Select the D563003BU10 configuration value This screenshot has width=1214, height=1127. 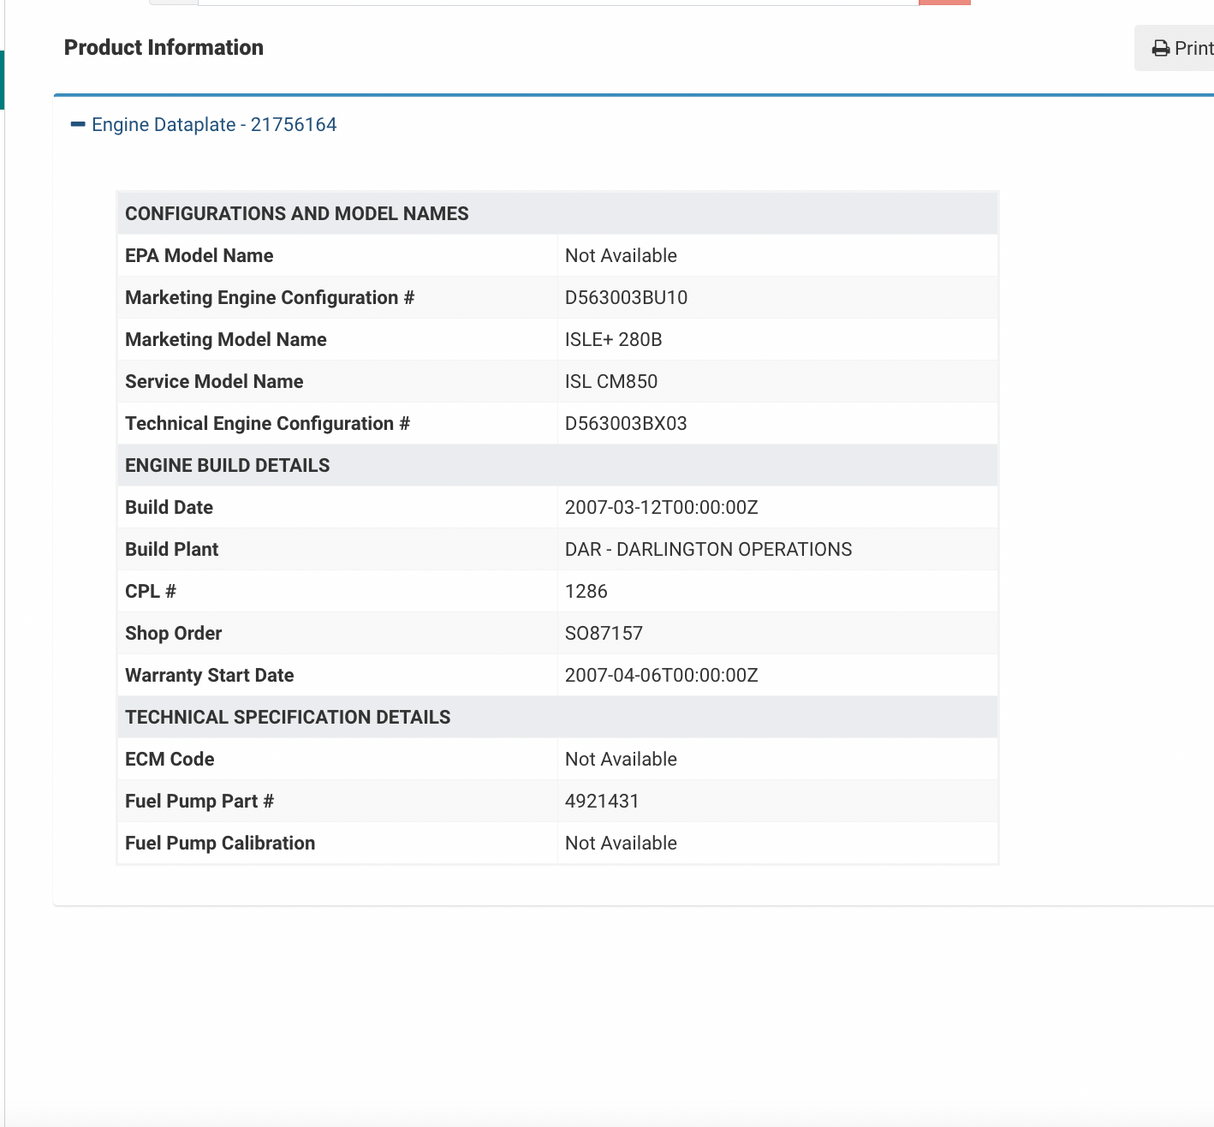coord(626,298)
